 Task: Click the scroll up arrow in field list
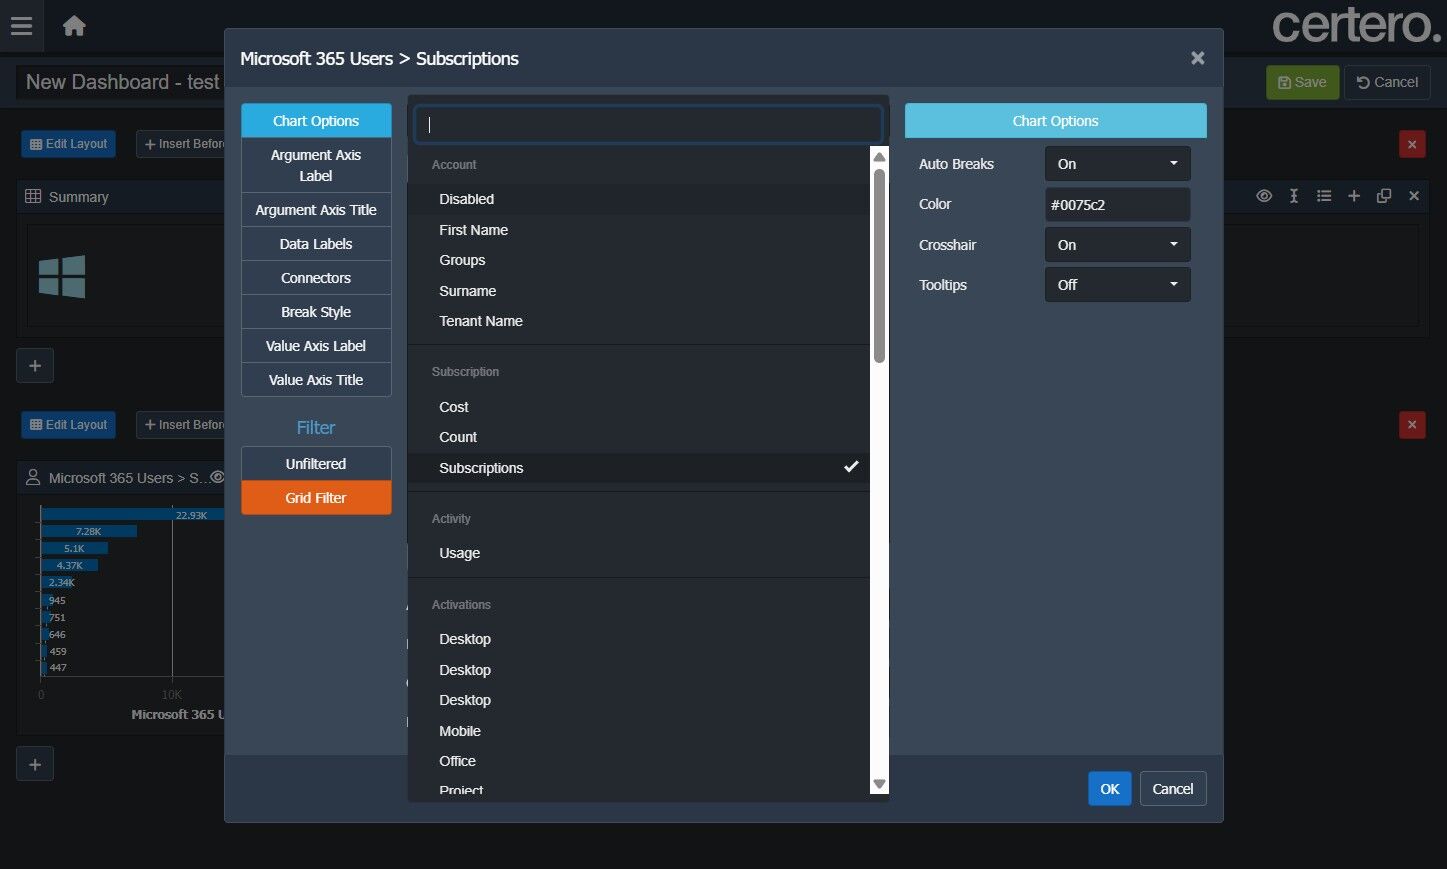pos(879,156)
